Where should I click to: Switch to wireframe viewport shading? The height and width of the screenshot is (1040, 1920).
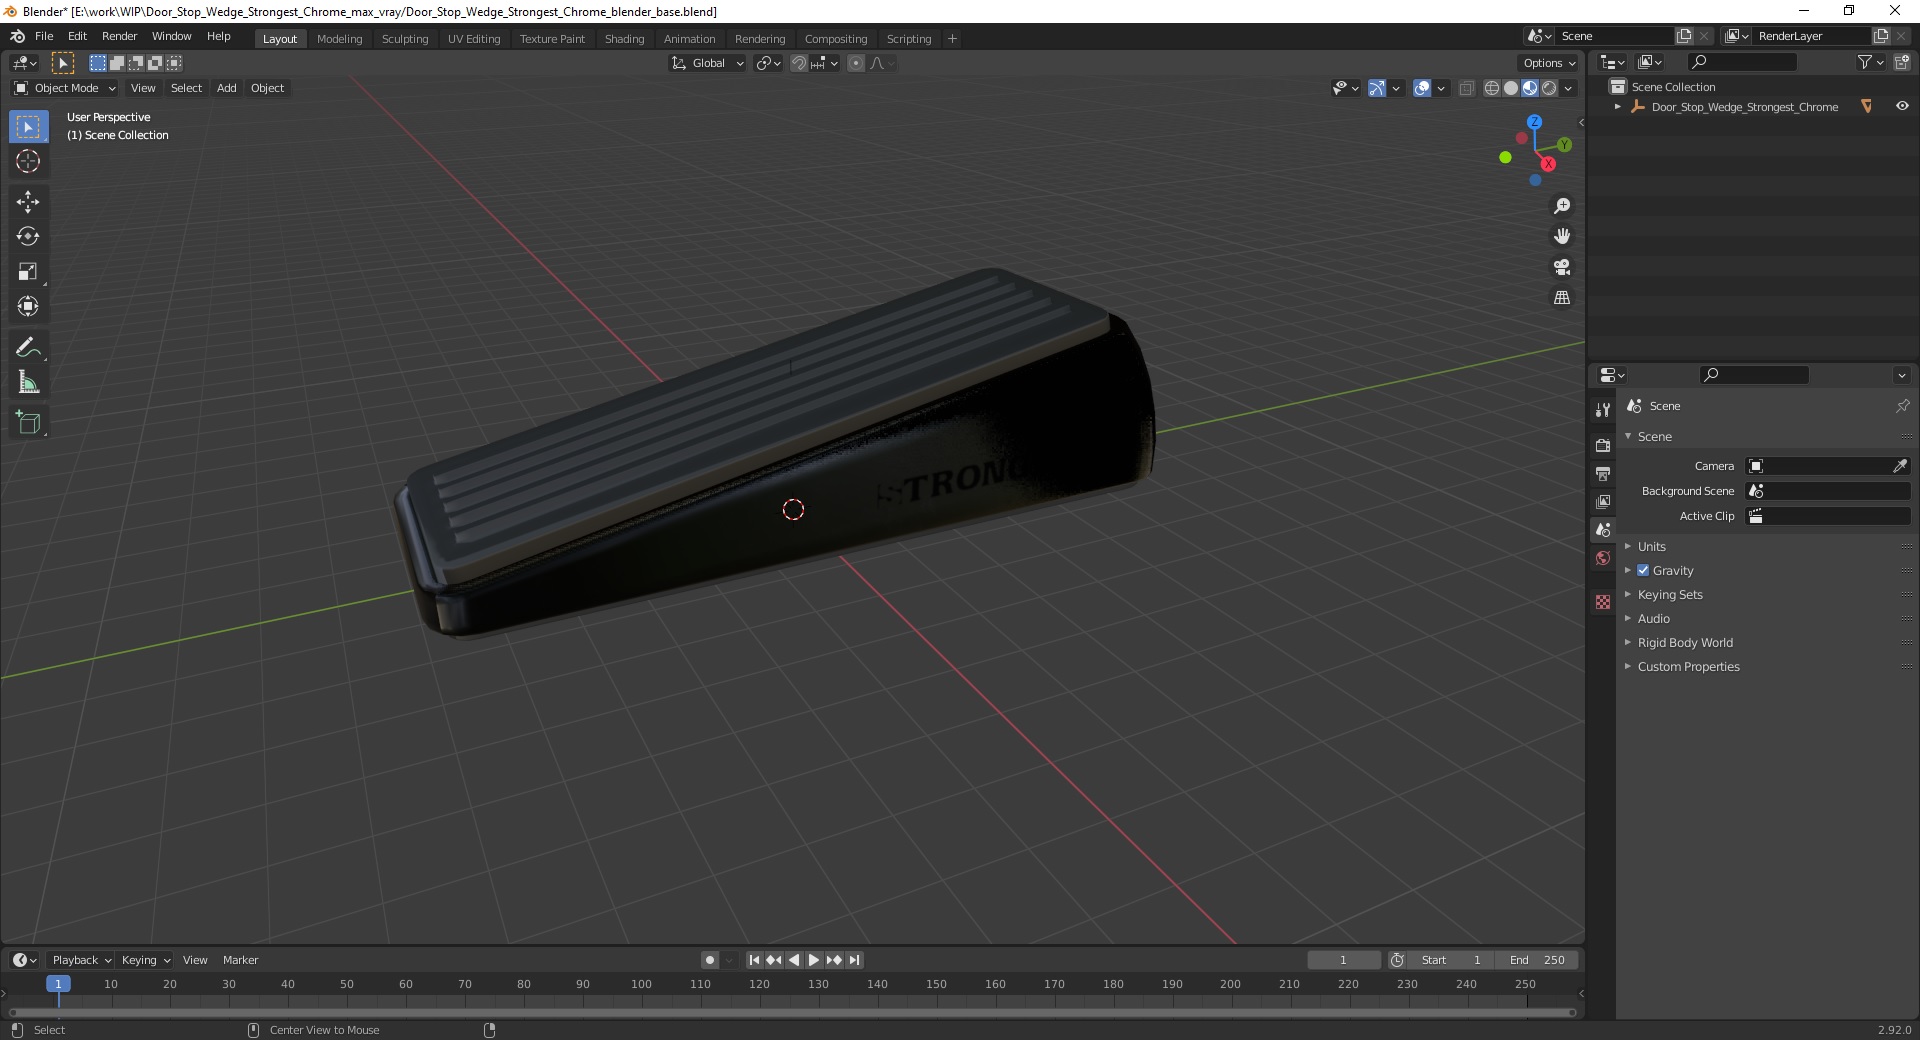click(1492, 88)
